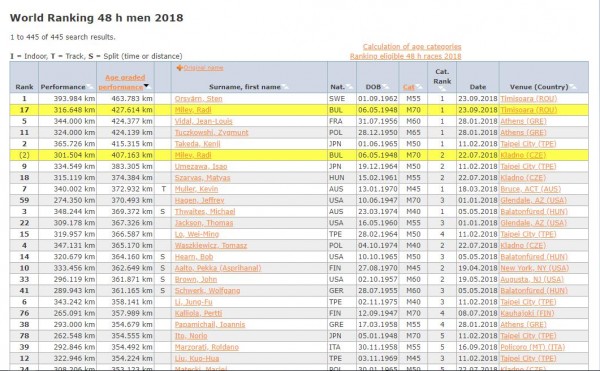The image size is (600, 371).
Task: Click the World Ranking 48 h men 2018 heading
Action: click(96, 18)
